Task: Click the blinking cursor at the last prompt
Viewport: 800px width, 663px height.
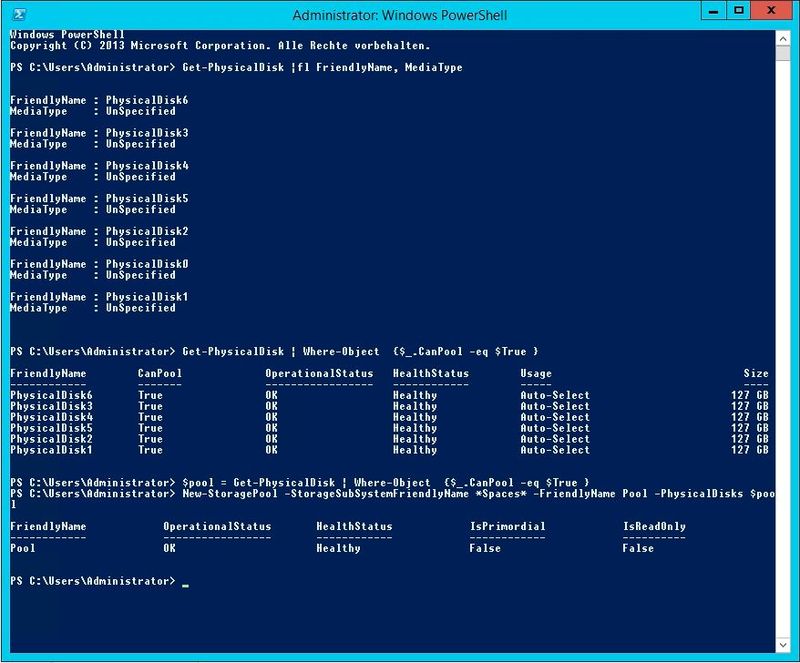Action: (x=185, y=585)
